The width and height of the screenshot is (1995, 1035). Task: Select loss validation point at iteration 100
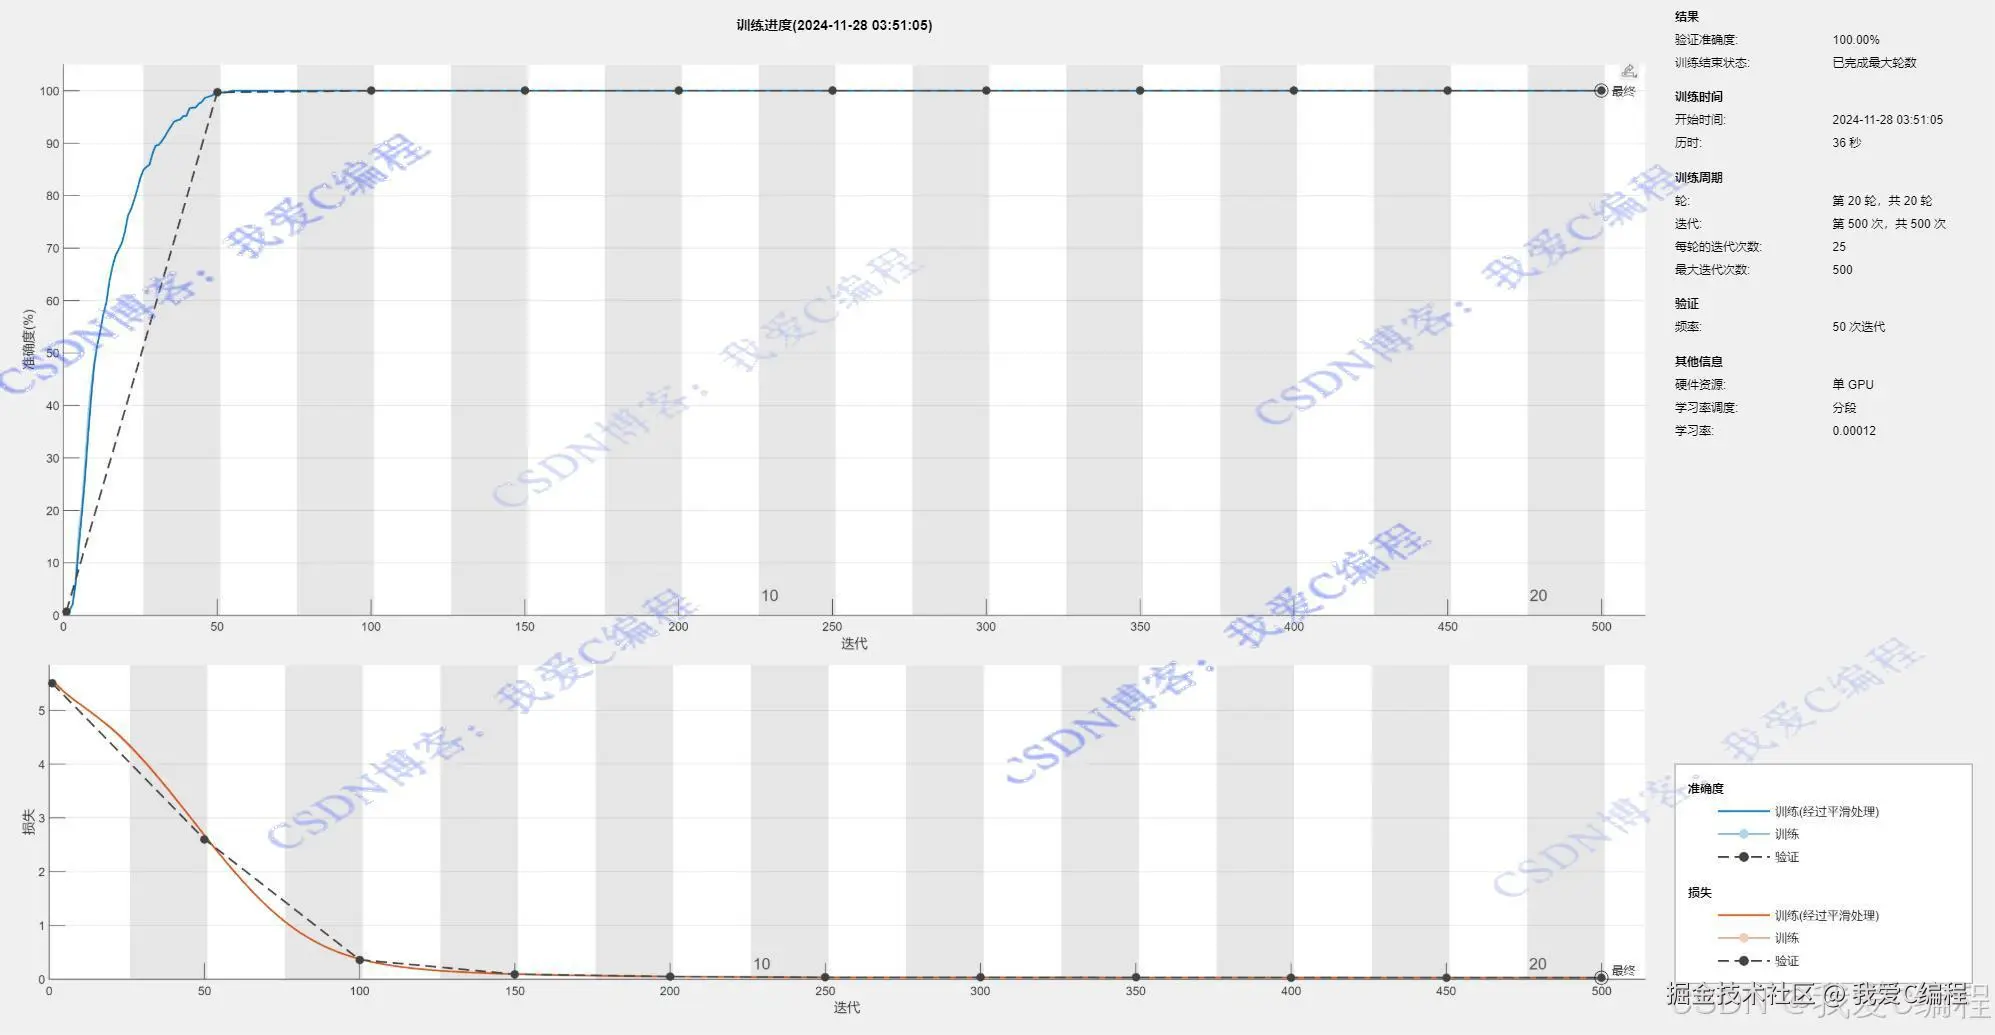click(360, 960)
